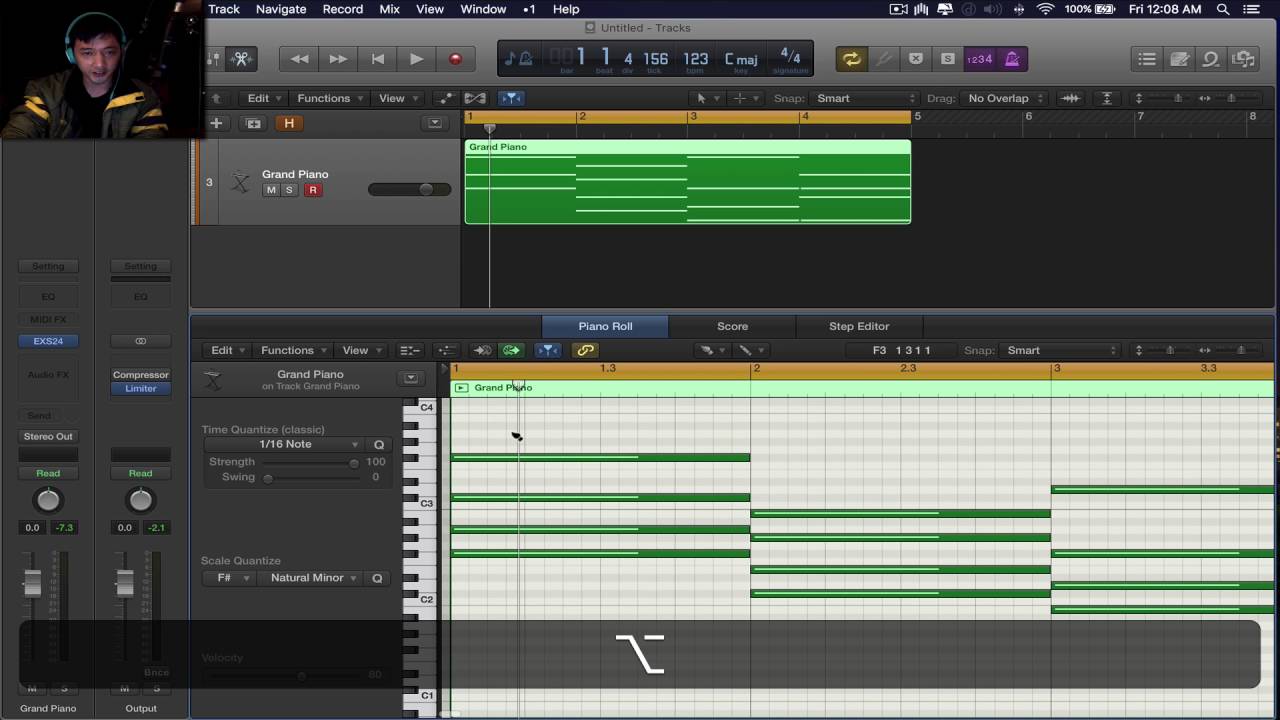Solo the Grand Piano track
The height and width of the screenshot is (720, 1280).
click(x=290, y=190)
